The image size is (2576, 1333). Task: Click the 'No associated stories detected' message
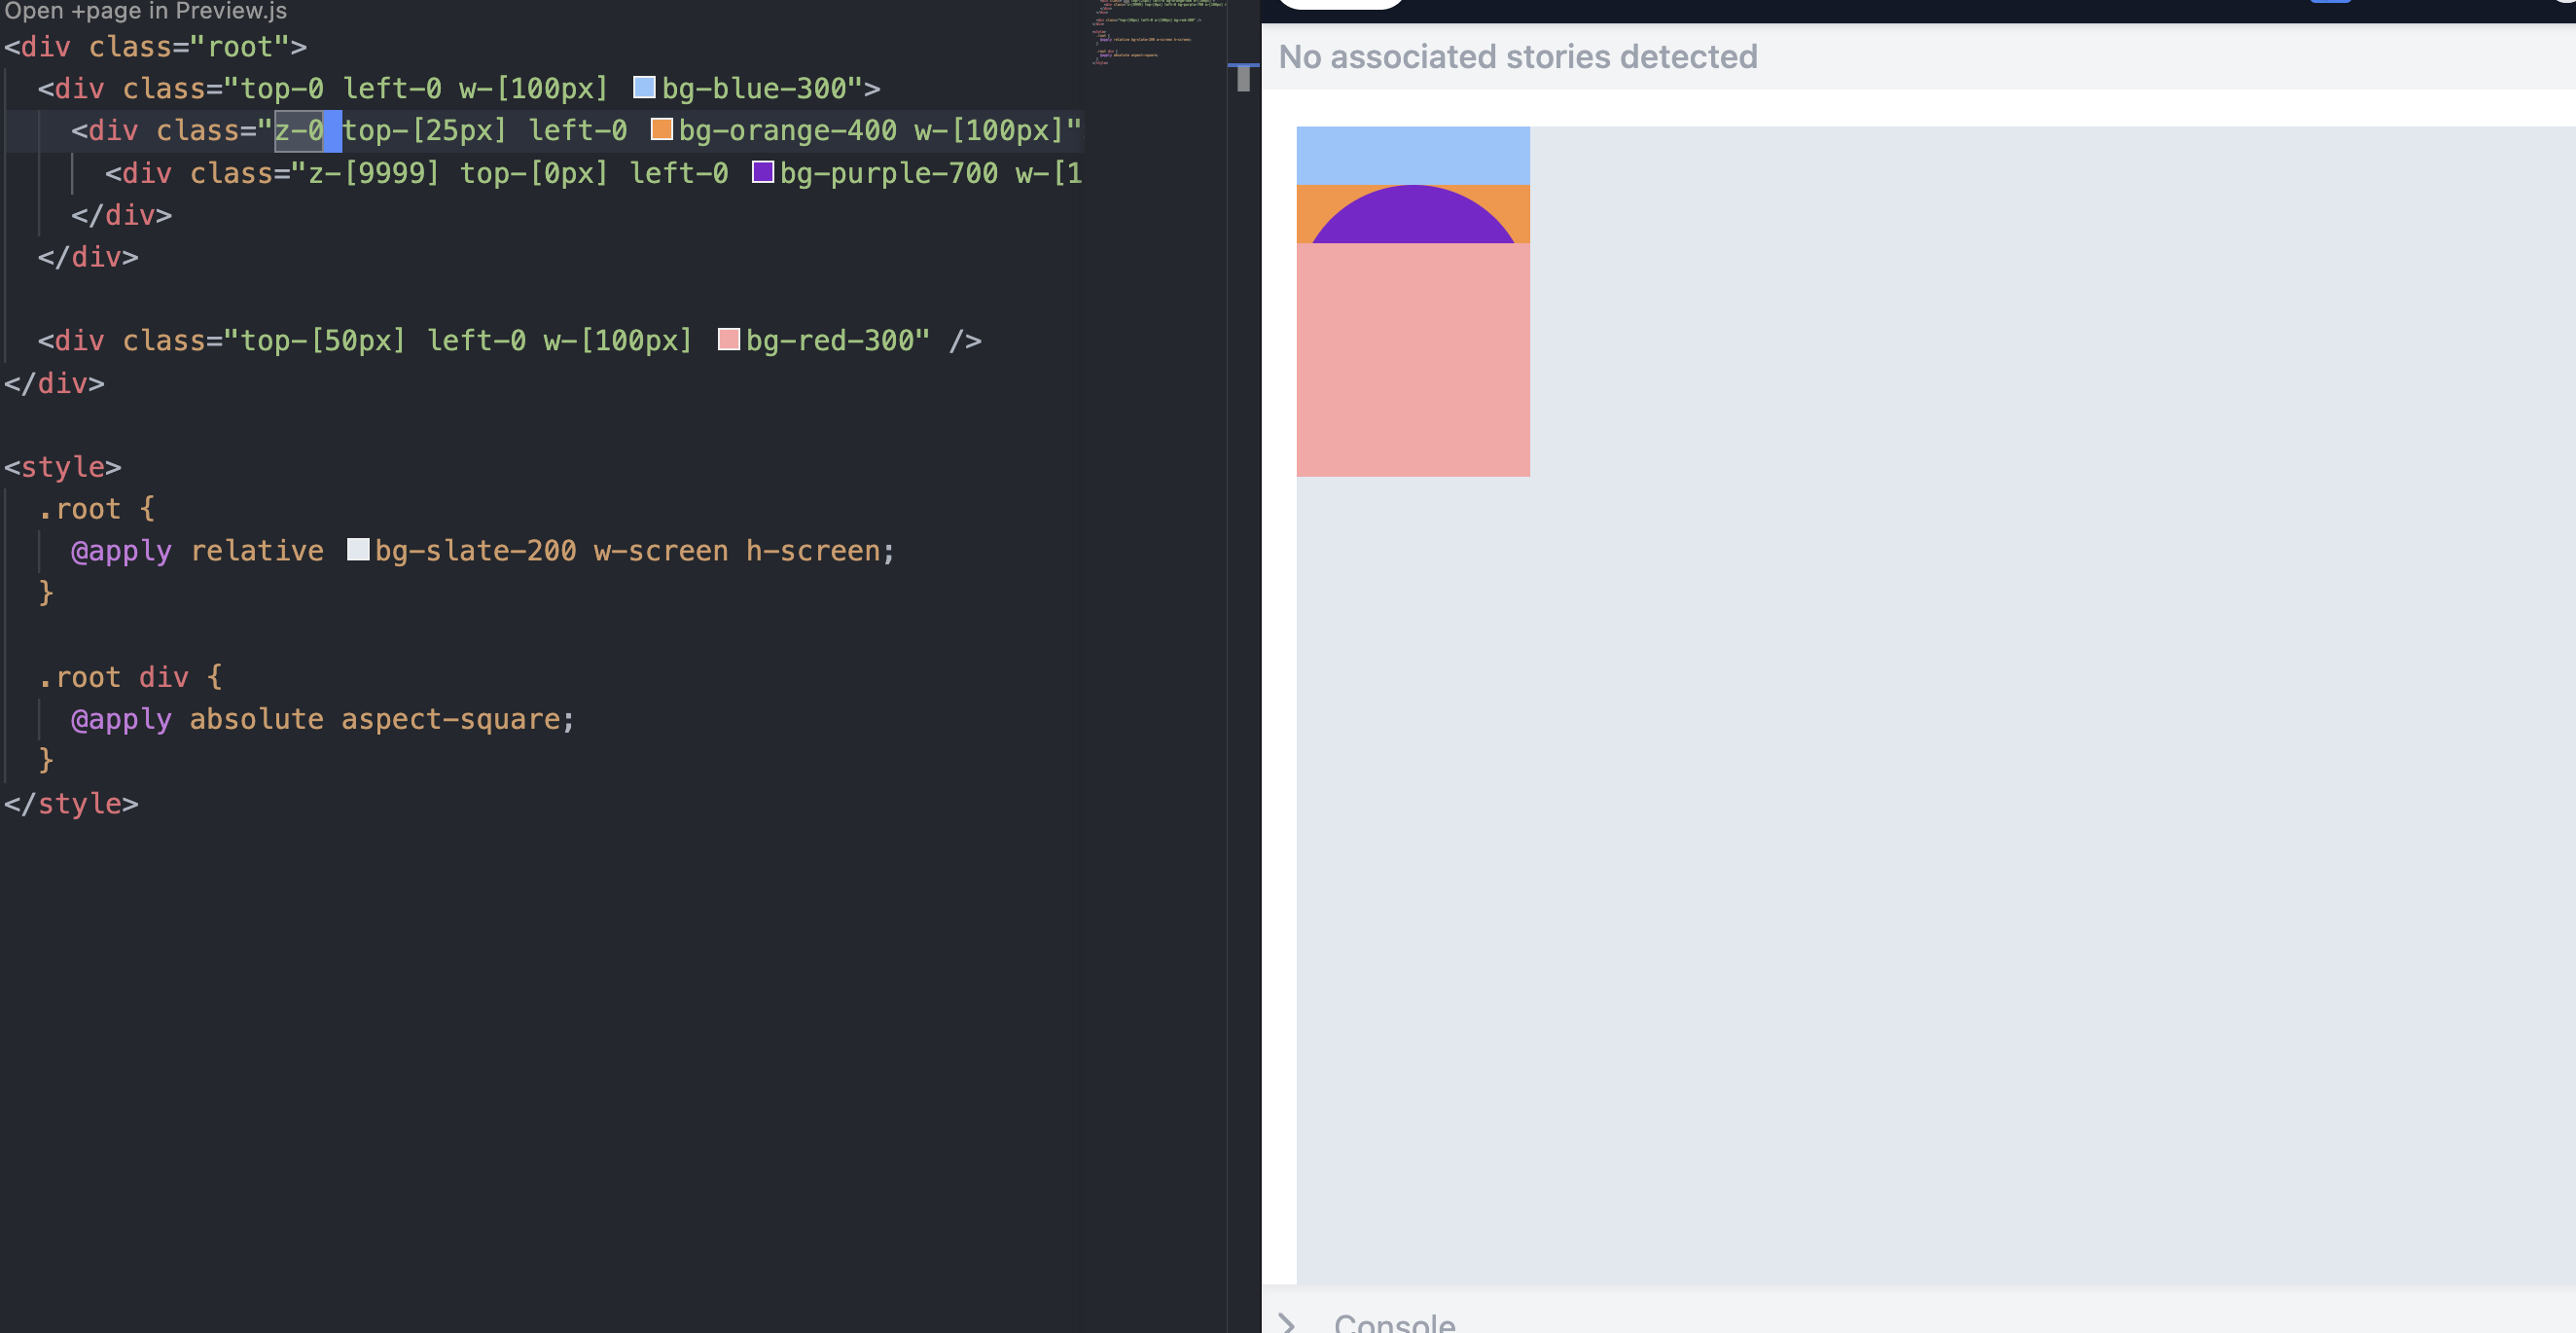(x=1517, y=57)
